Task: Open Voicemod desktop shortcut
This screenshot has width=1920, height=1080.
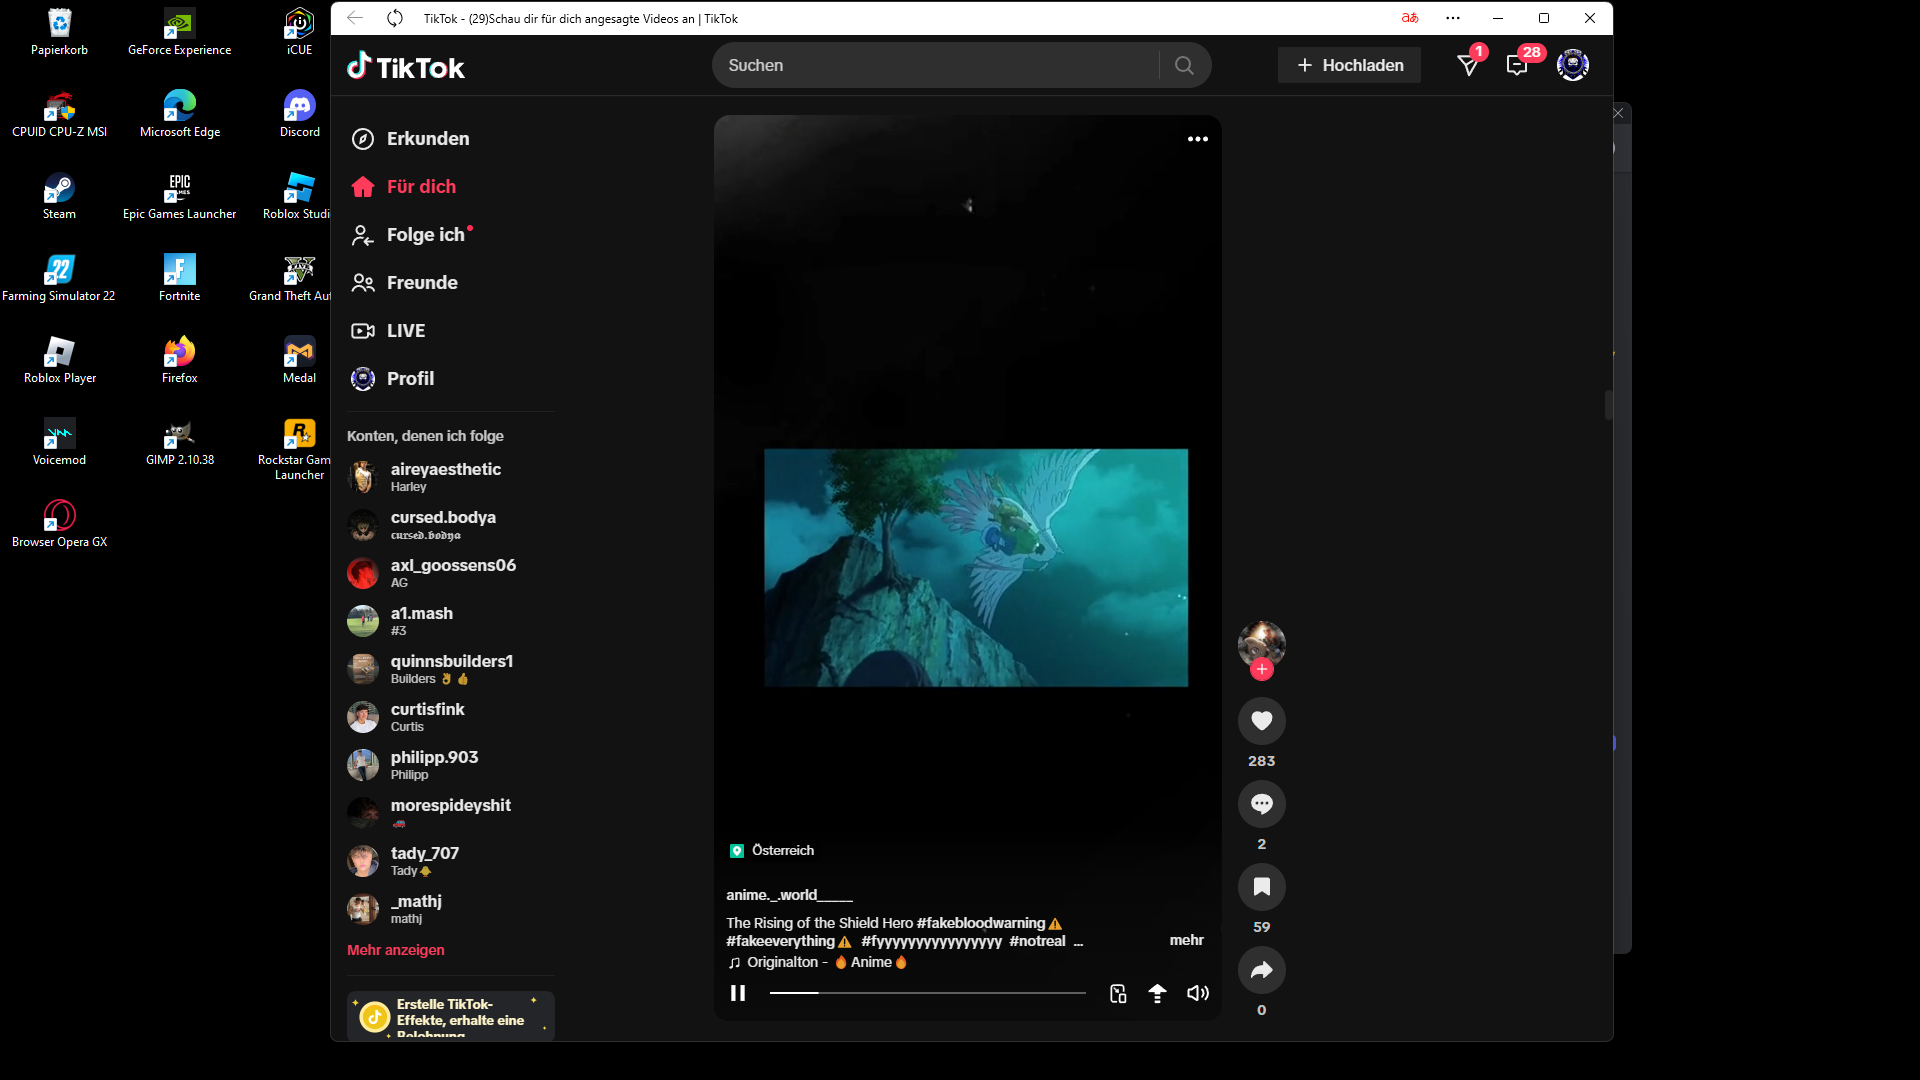Action: pos(59,442)
